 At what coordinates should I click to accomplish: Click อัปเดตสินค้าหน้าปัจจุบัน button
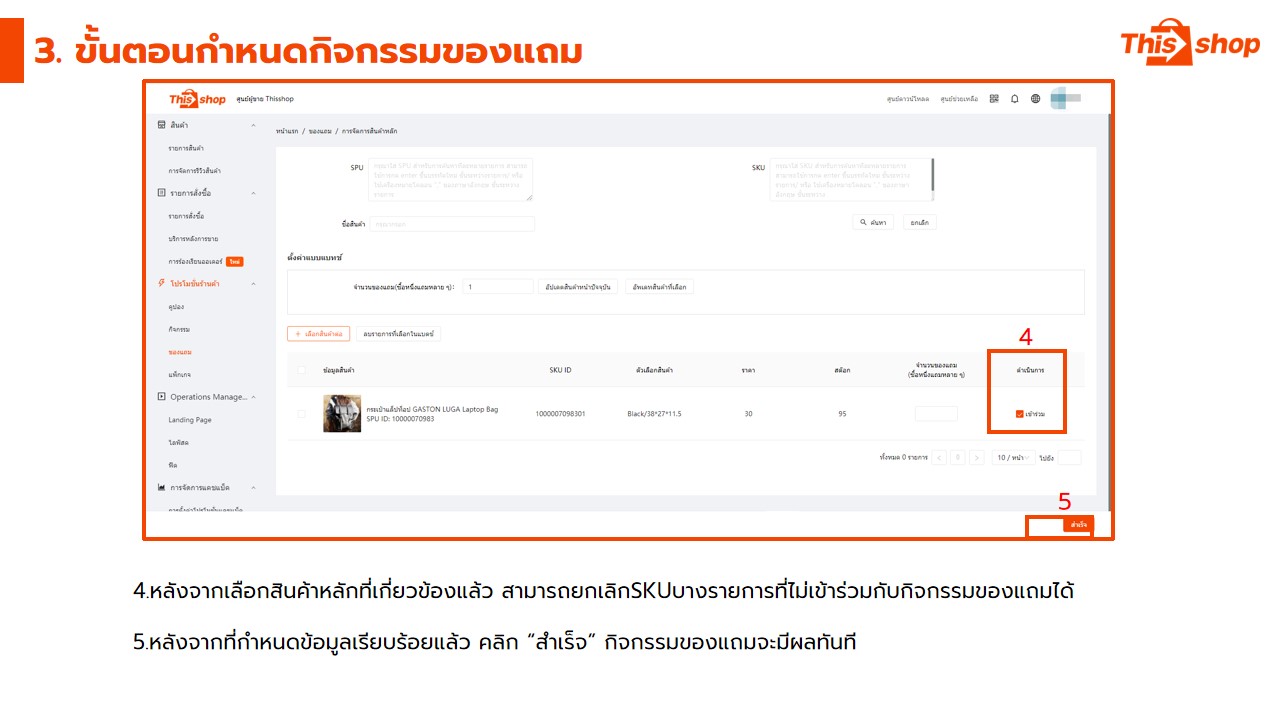tap(578, 287)
